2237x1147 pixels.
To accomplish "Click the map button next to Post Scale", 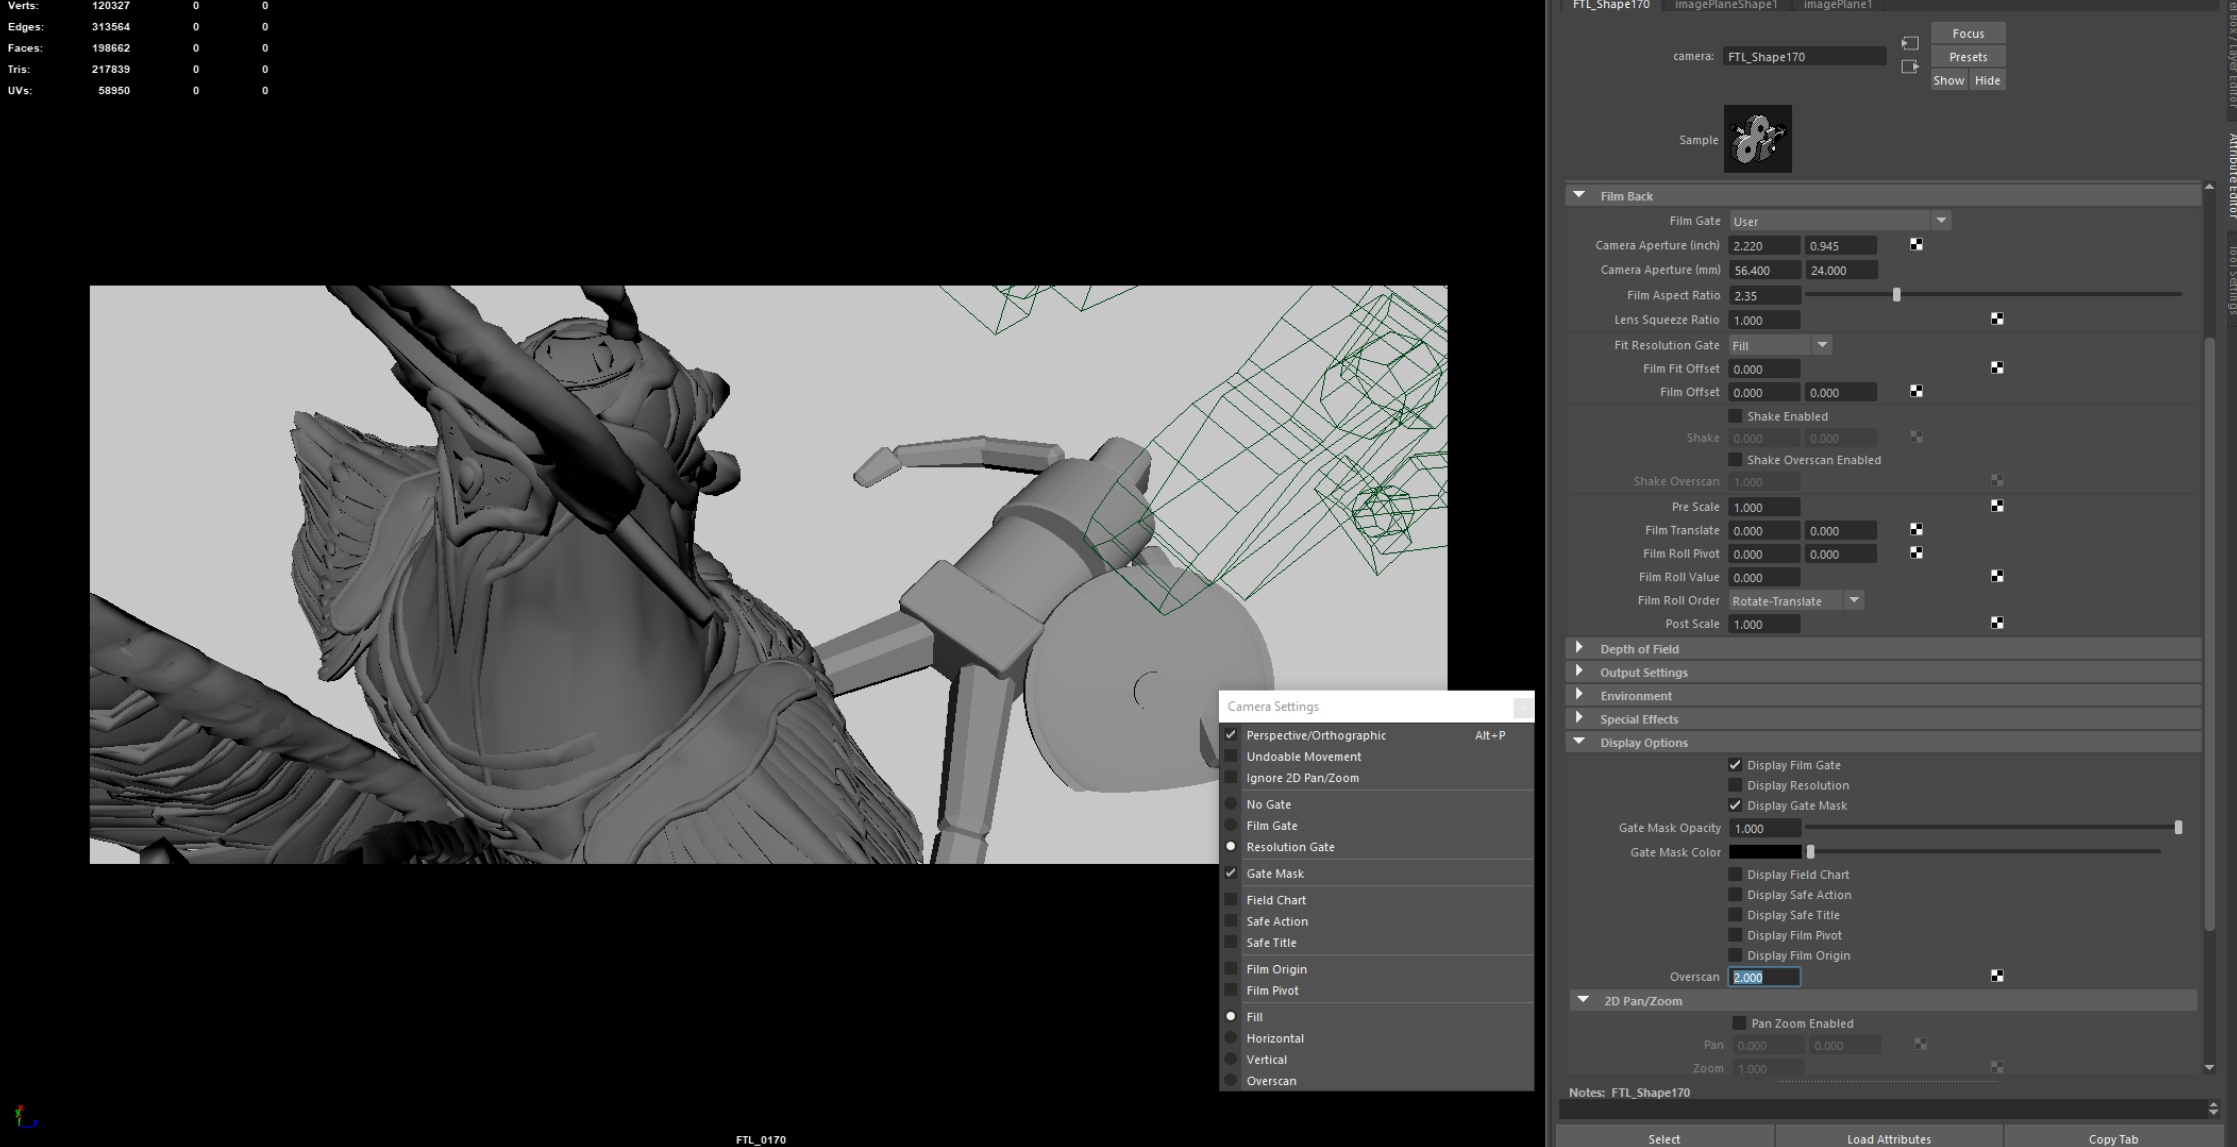I will (x=1997, y=623).
